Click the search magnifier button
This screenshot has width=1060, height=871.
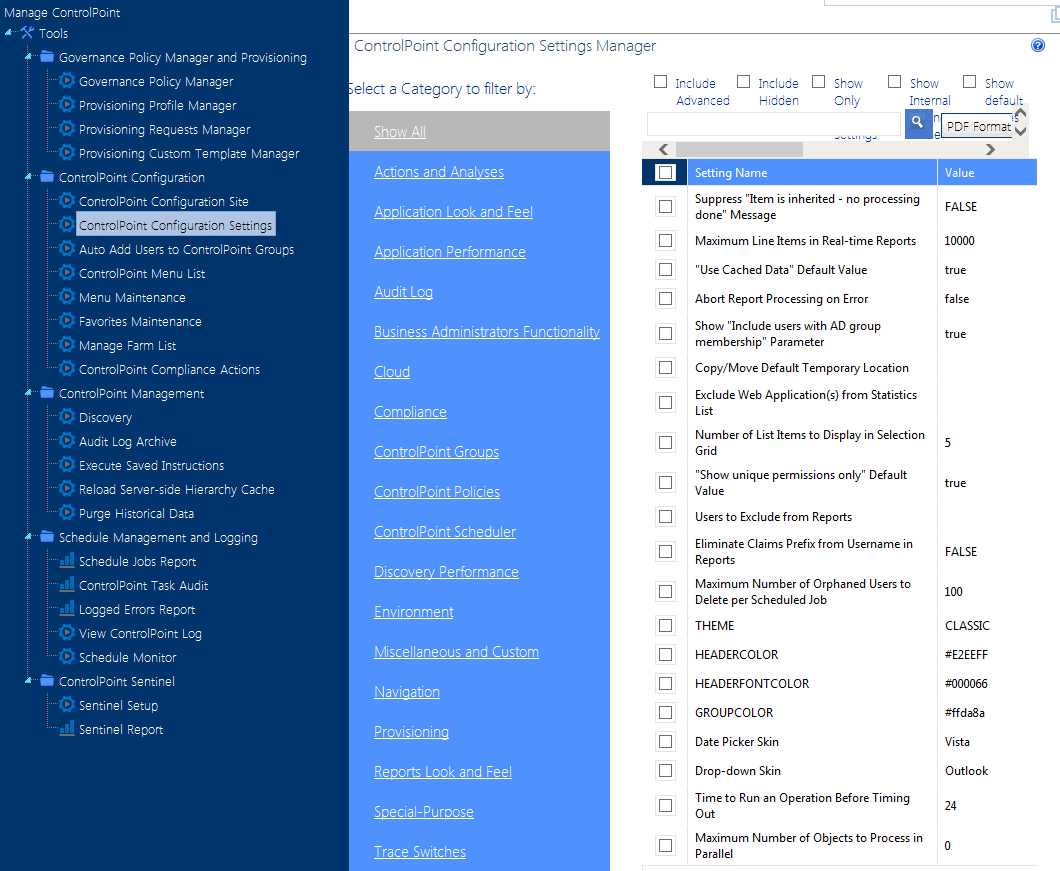pos(918,124)
